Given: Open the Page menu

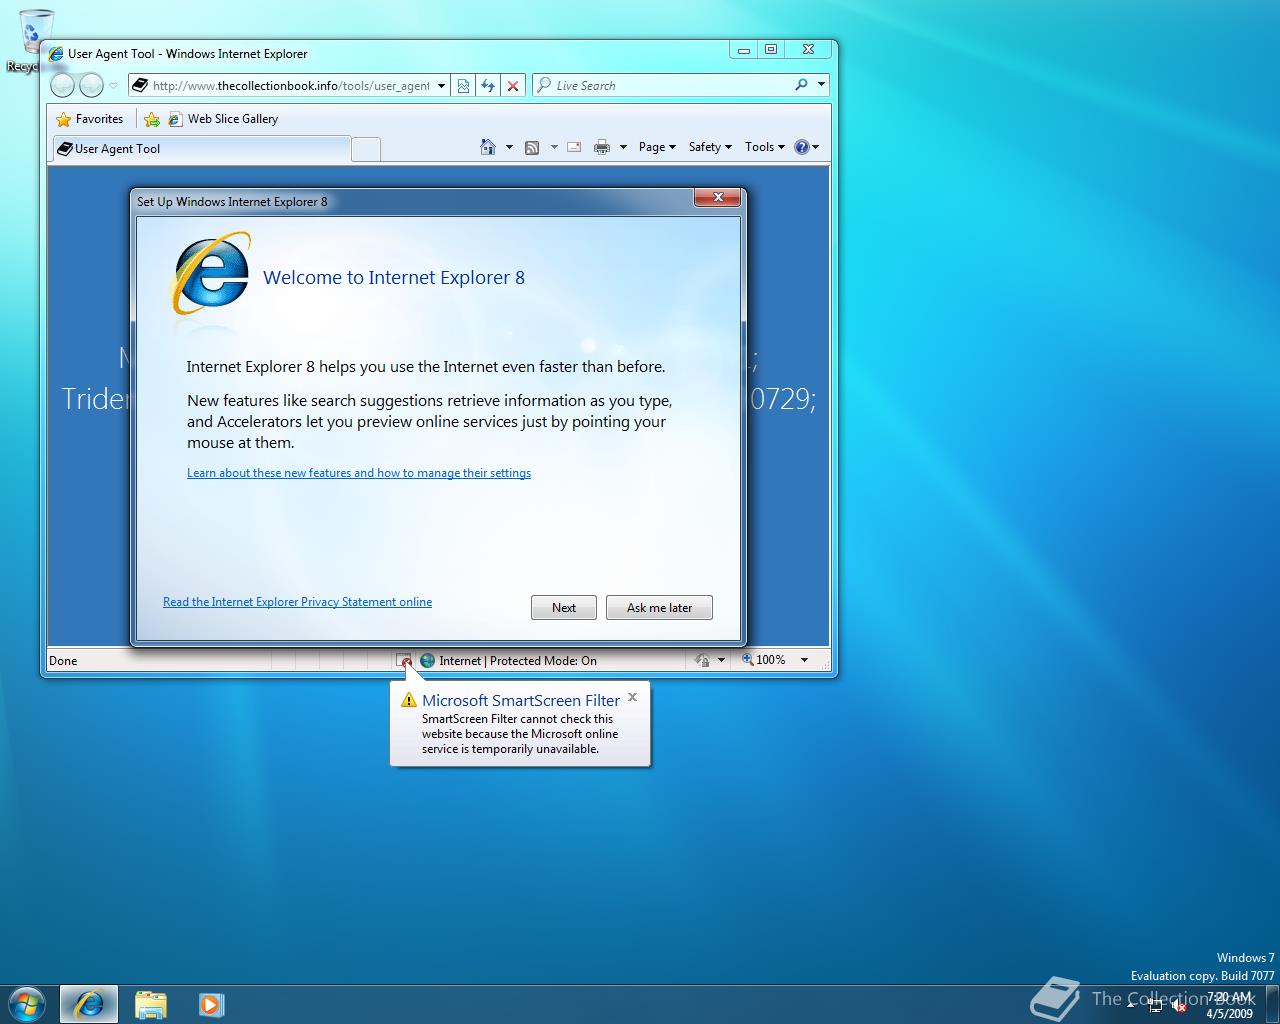Looking at the screenshot, I should click(657, 147).
